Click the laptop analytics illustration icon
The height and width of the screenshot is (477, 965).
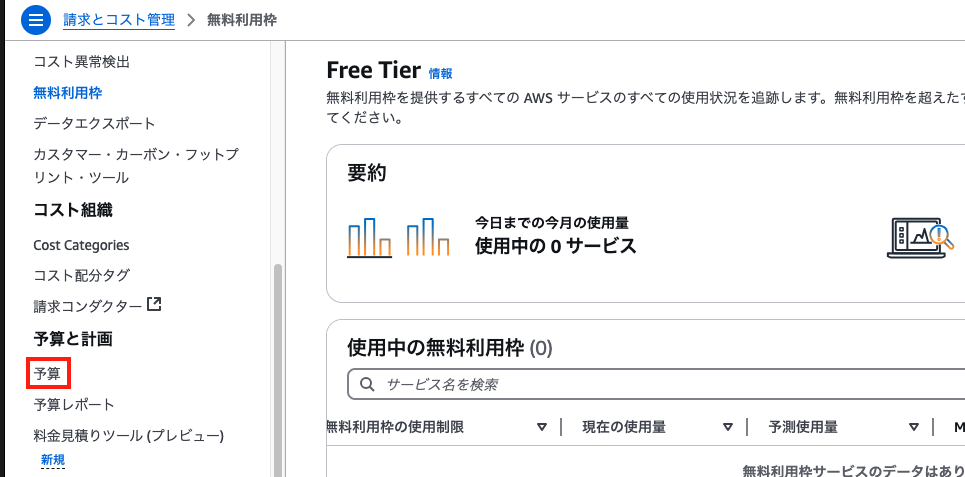tap(921, 238)
